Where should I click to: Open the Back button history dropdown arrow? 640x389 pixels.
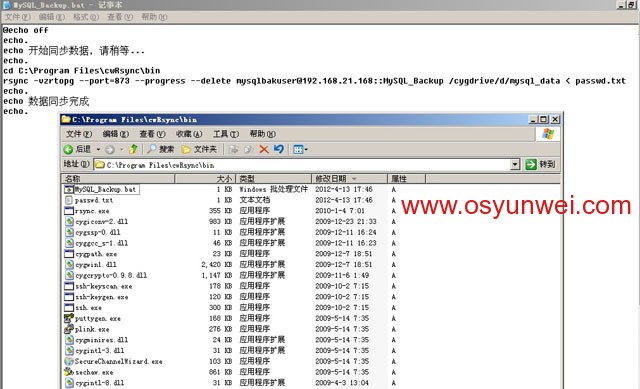pyautogui.click(x=98, y=149)
